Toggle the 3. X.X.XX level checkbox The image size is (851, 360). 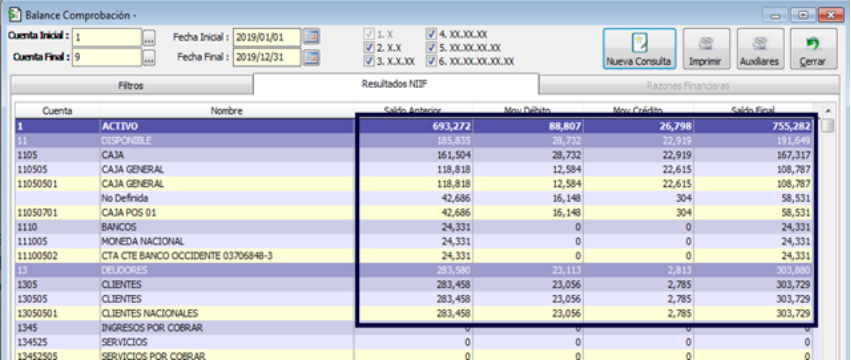369,61
